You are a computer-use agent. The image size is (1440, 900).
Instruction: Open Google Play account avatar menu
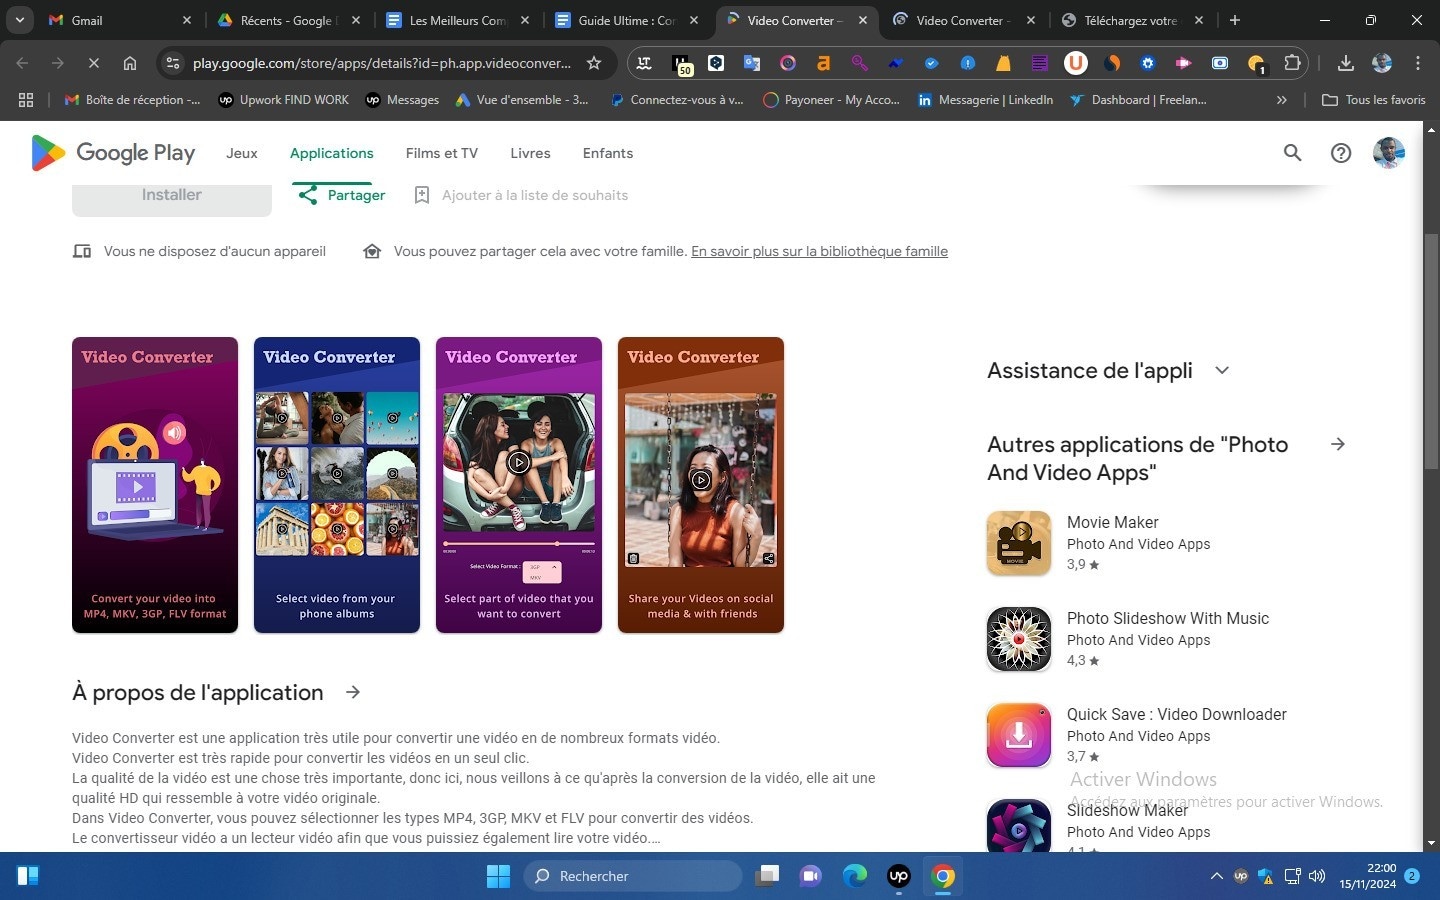point(1389,153)
